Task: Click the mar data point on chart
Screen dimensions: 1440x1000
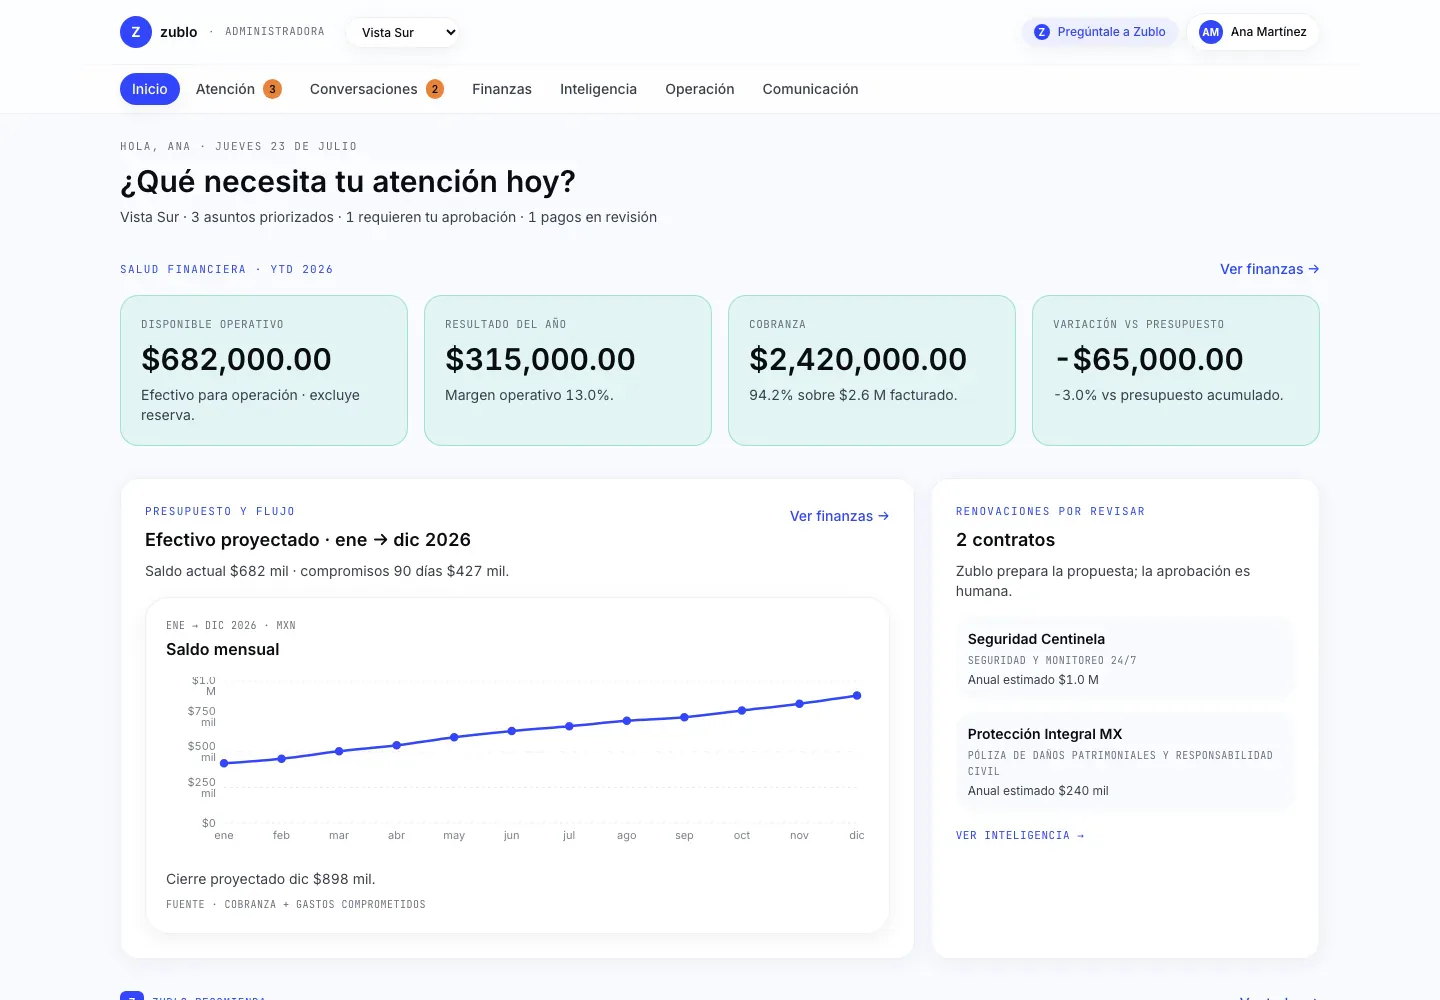Action: tap(339, 751)
